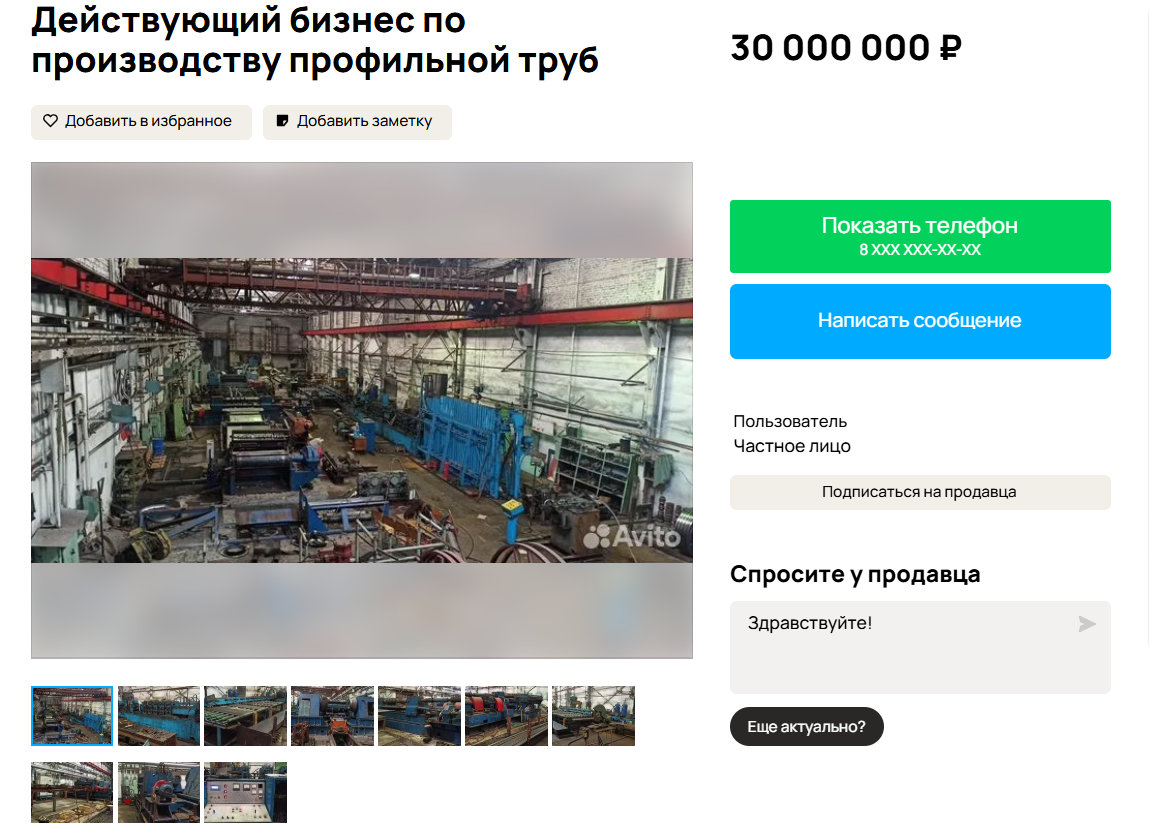Open the Пользователь seller profile link

pos(790,422)
